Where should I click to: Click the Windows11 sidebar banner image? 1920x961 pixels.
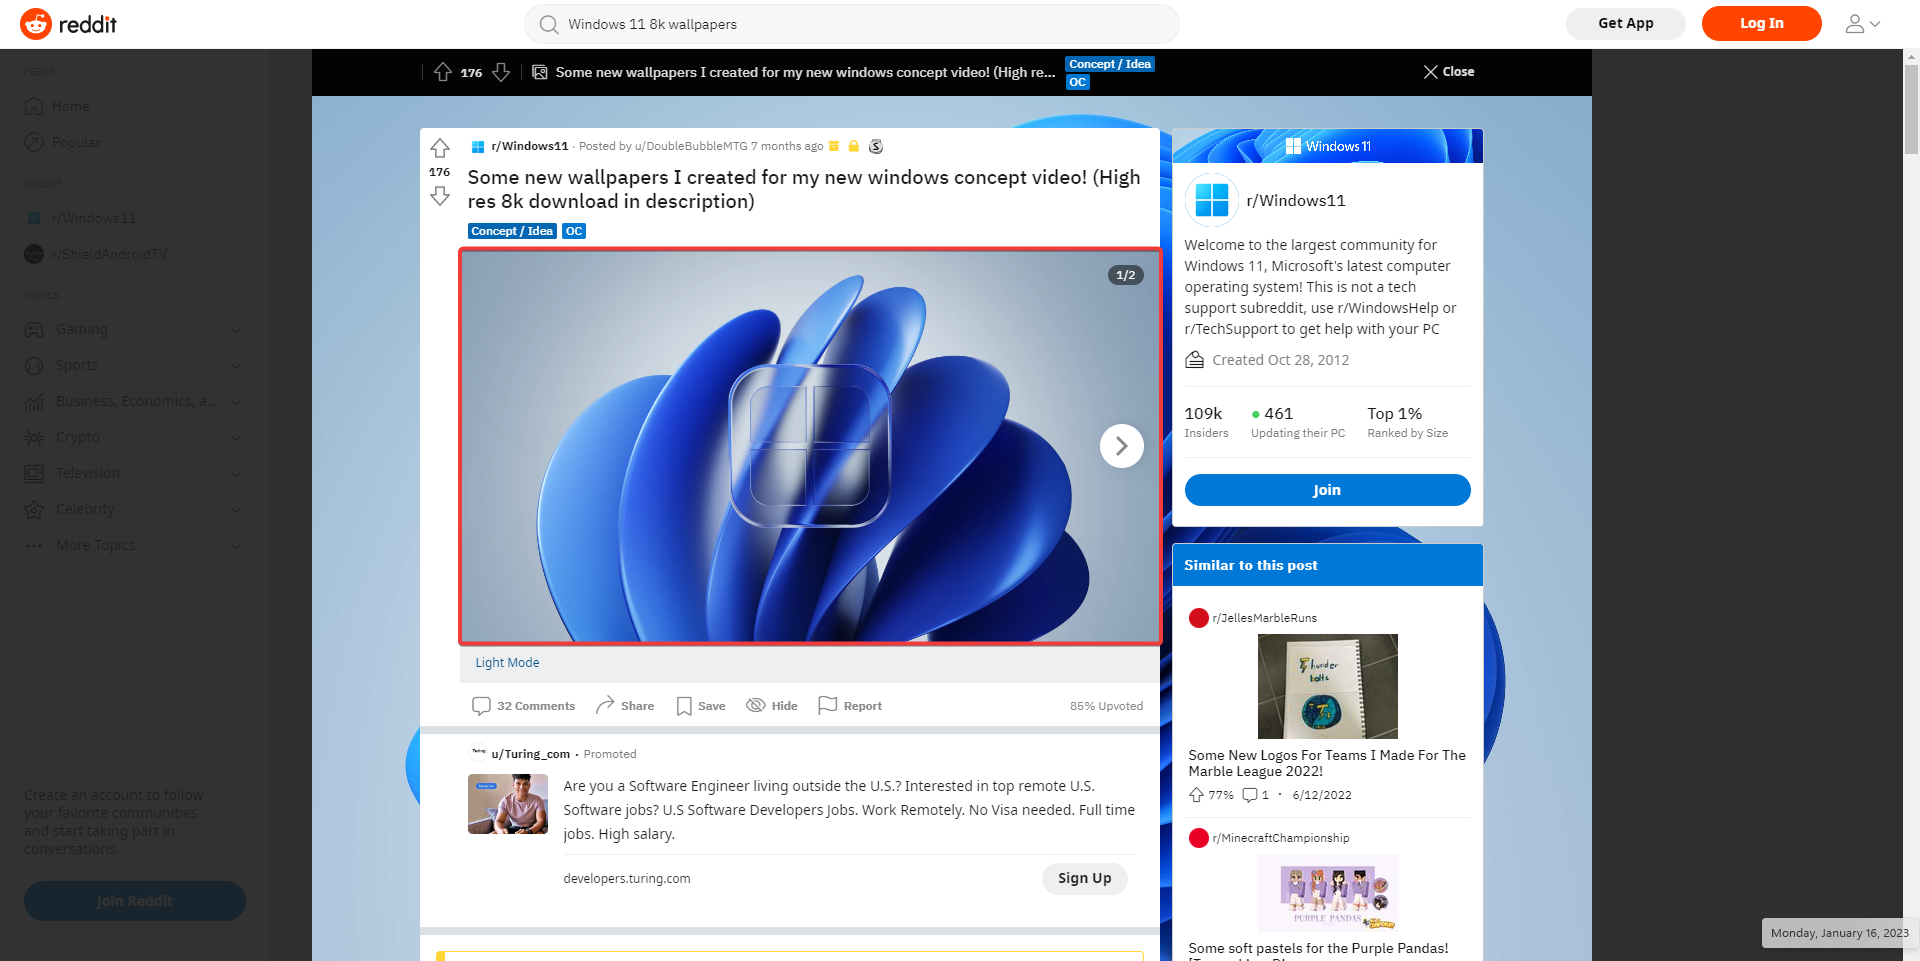click(x=1327, y=146)
